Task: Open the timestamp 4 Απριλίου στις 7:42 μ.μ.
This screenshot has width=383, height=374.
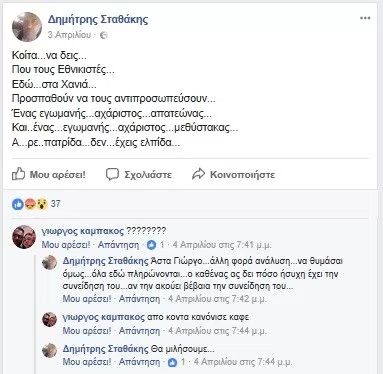Action: (x=217, y=298)
